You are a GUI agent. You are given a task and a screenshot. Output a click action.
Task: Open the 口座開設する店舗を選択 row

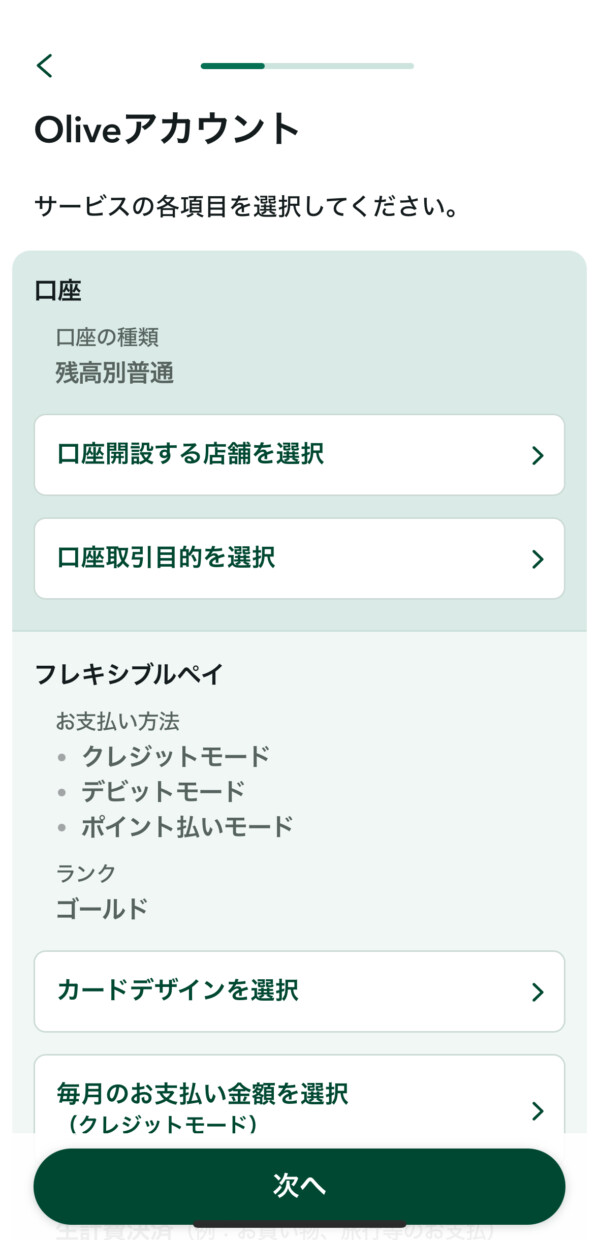(299, 455)
